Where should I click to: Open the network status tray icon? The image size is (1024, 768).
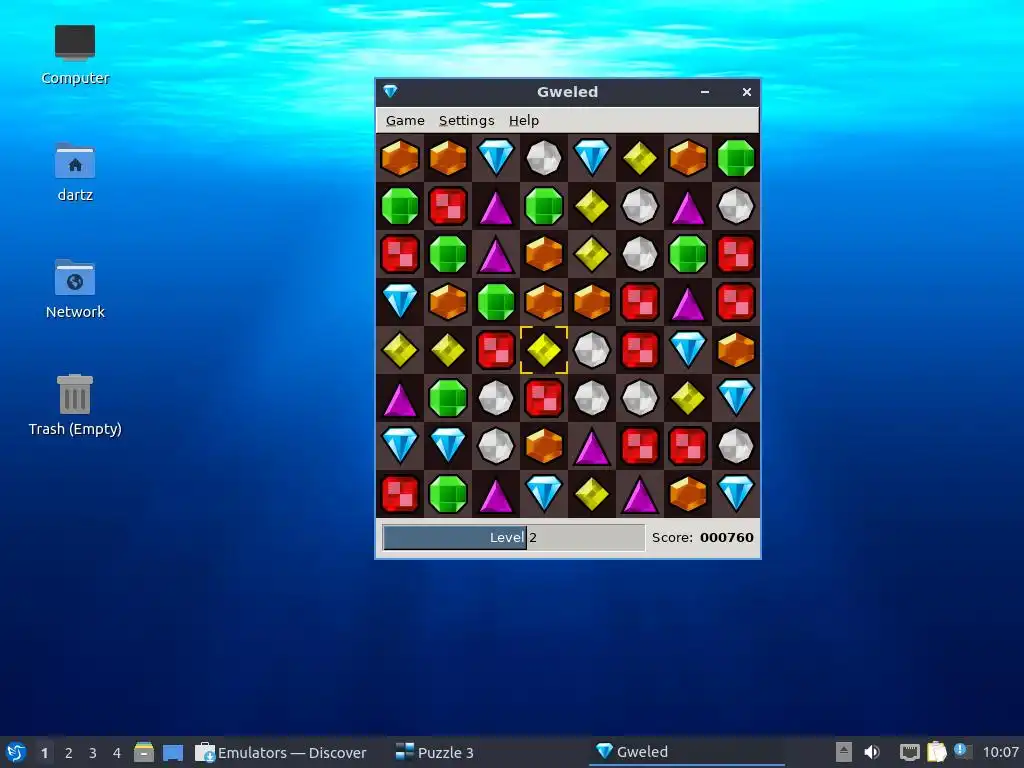909,752
